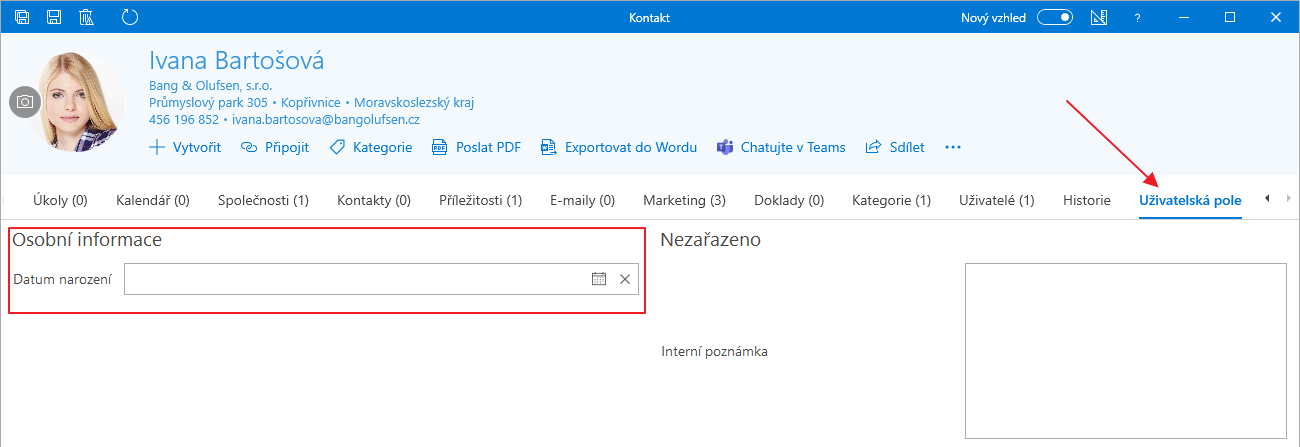Switch to the E-maily (0) tab
Viewport: 1300px width, 447px height.
(x=582, y=200)
